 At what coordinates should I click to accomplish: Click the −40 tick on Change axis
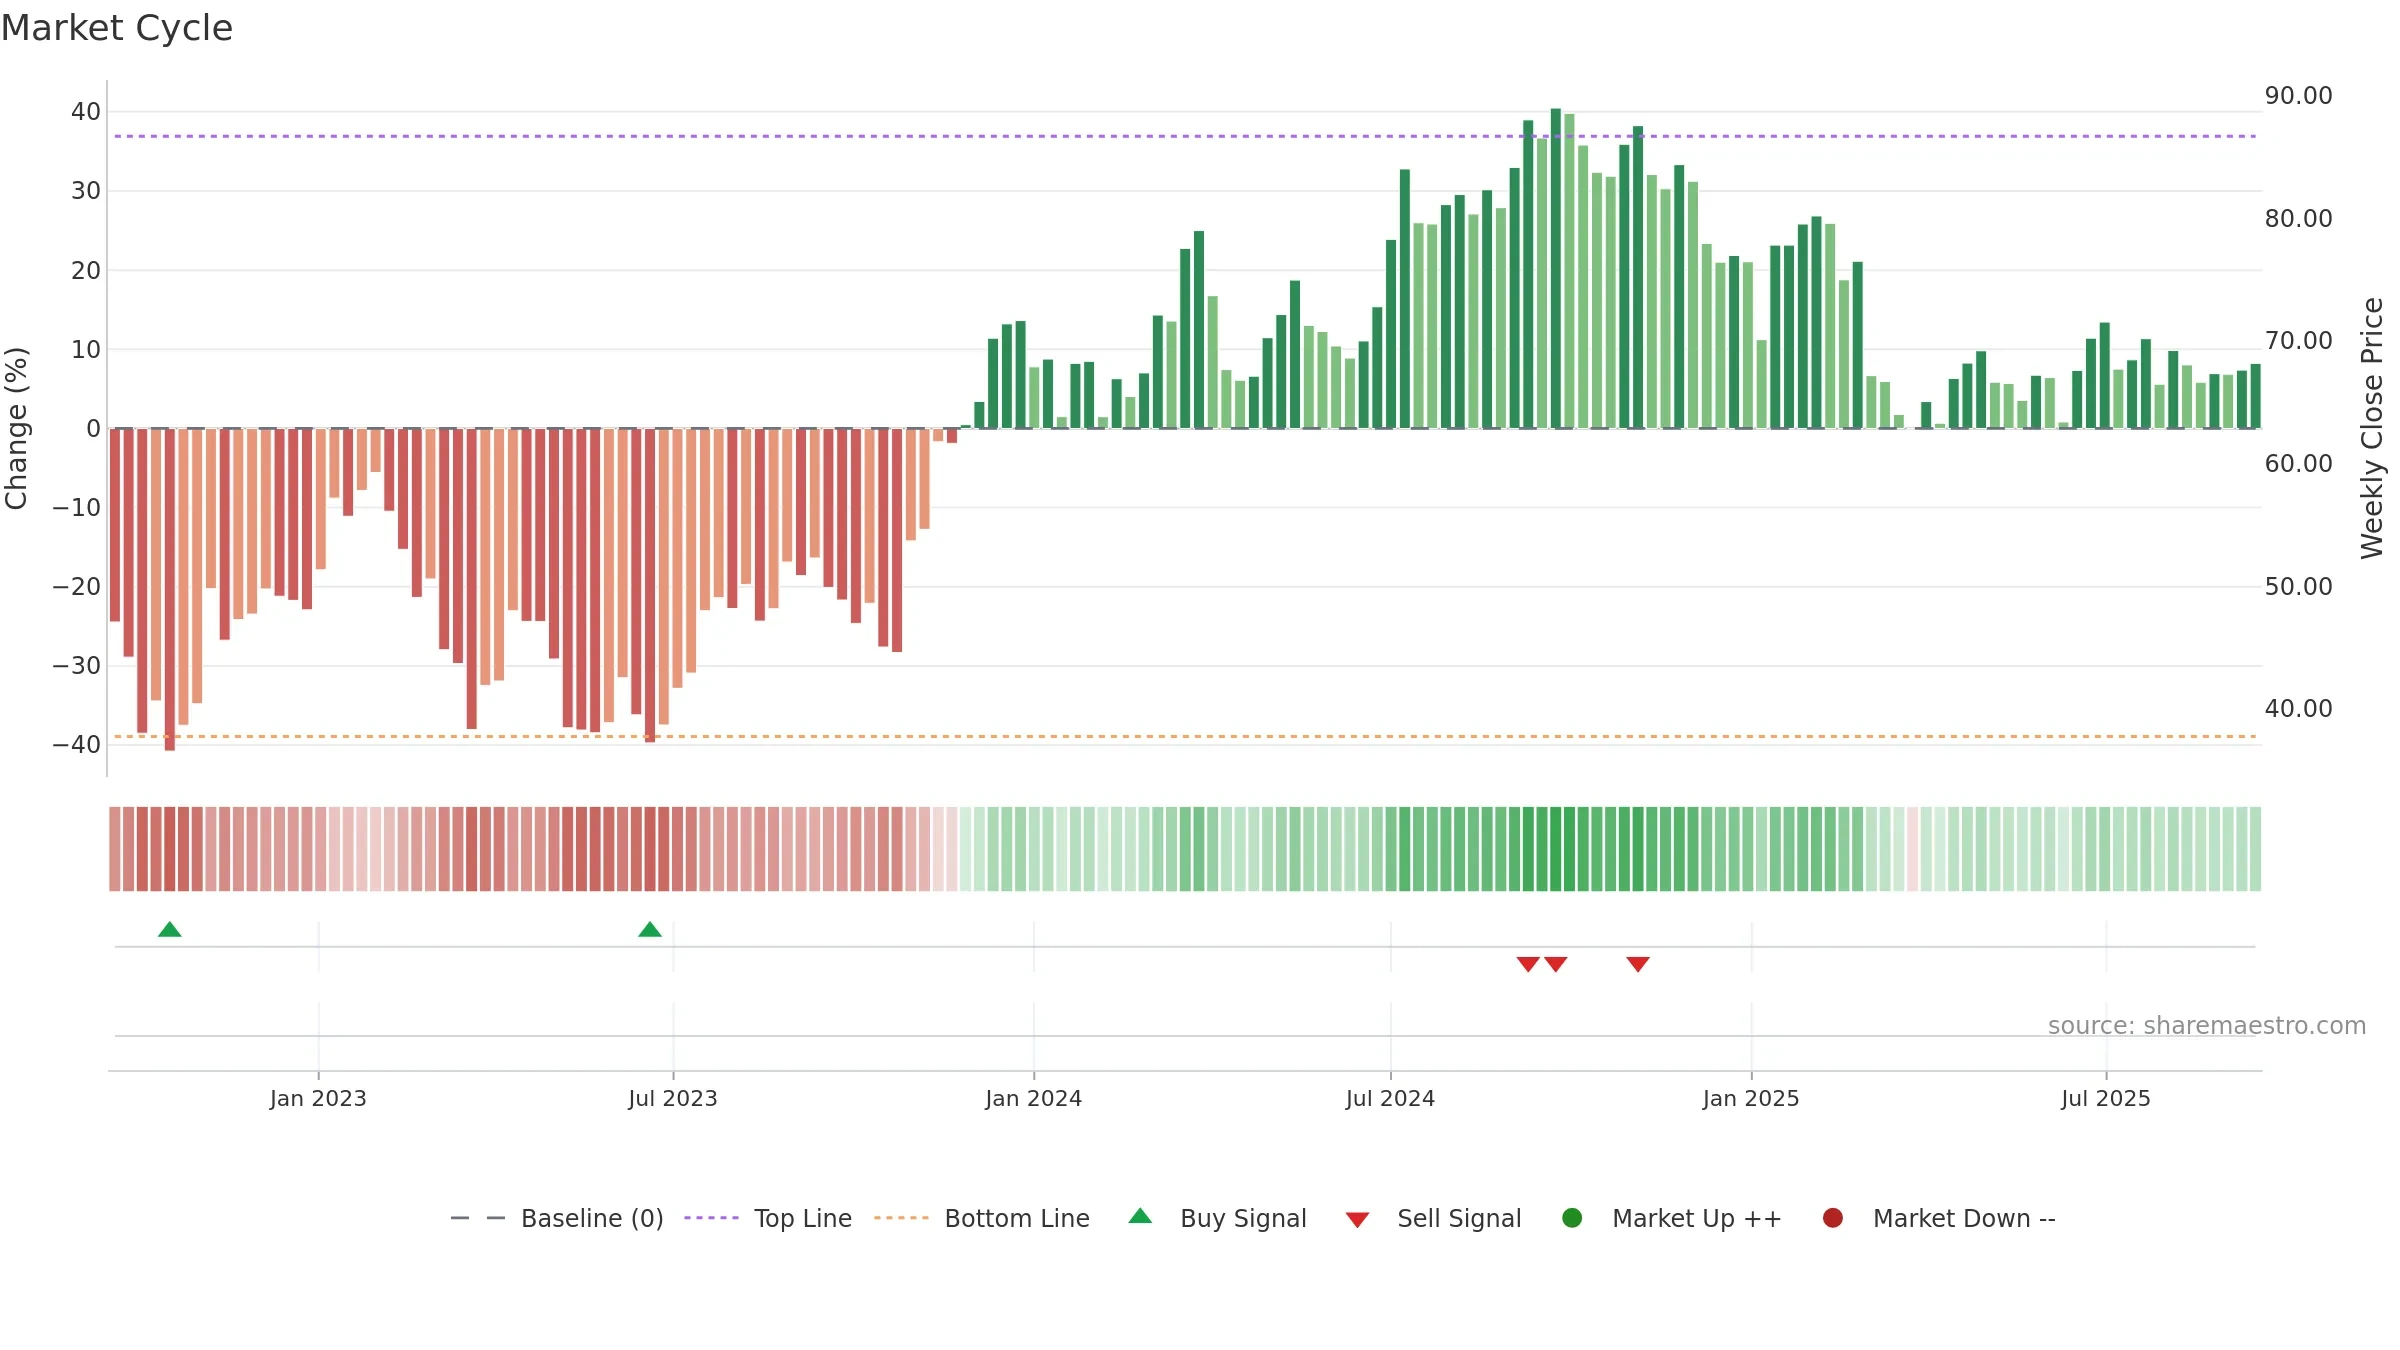point(77,745)
